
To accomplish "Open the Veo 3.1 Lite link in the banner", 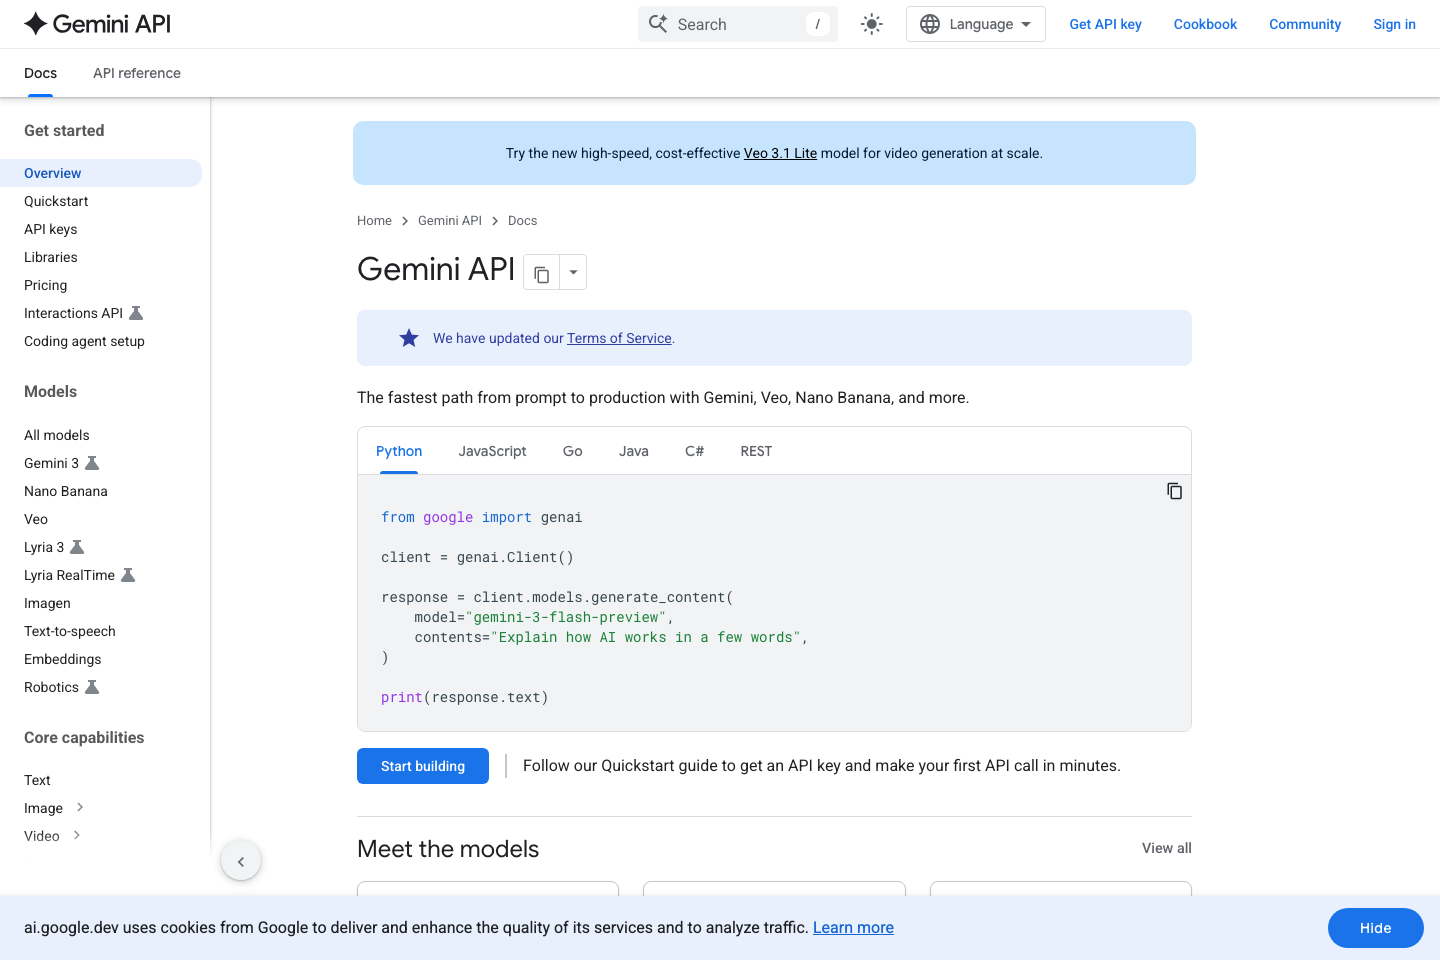I will pos(779,153).
